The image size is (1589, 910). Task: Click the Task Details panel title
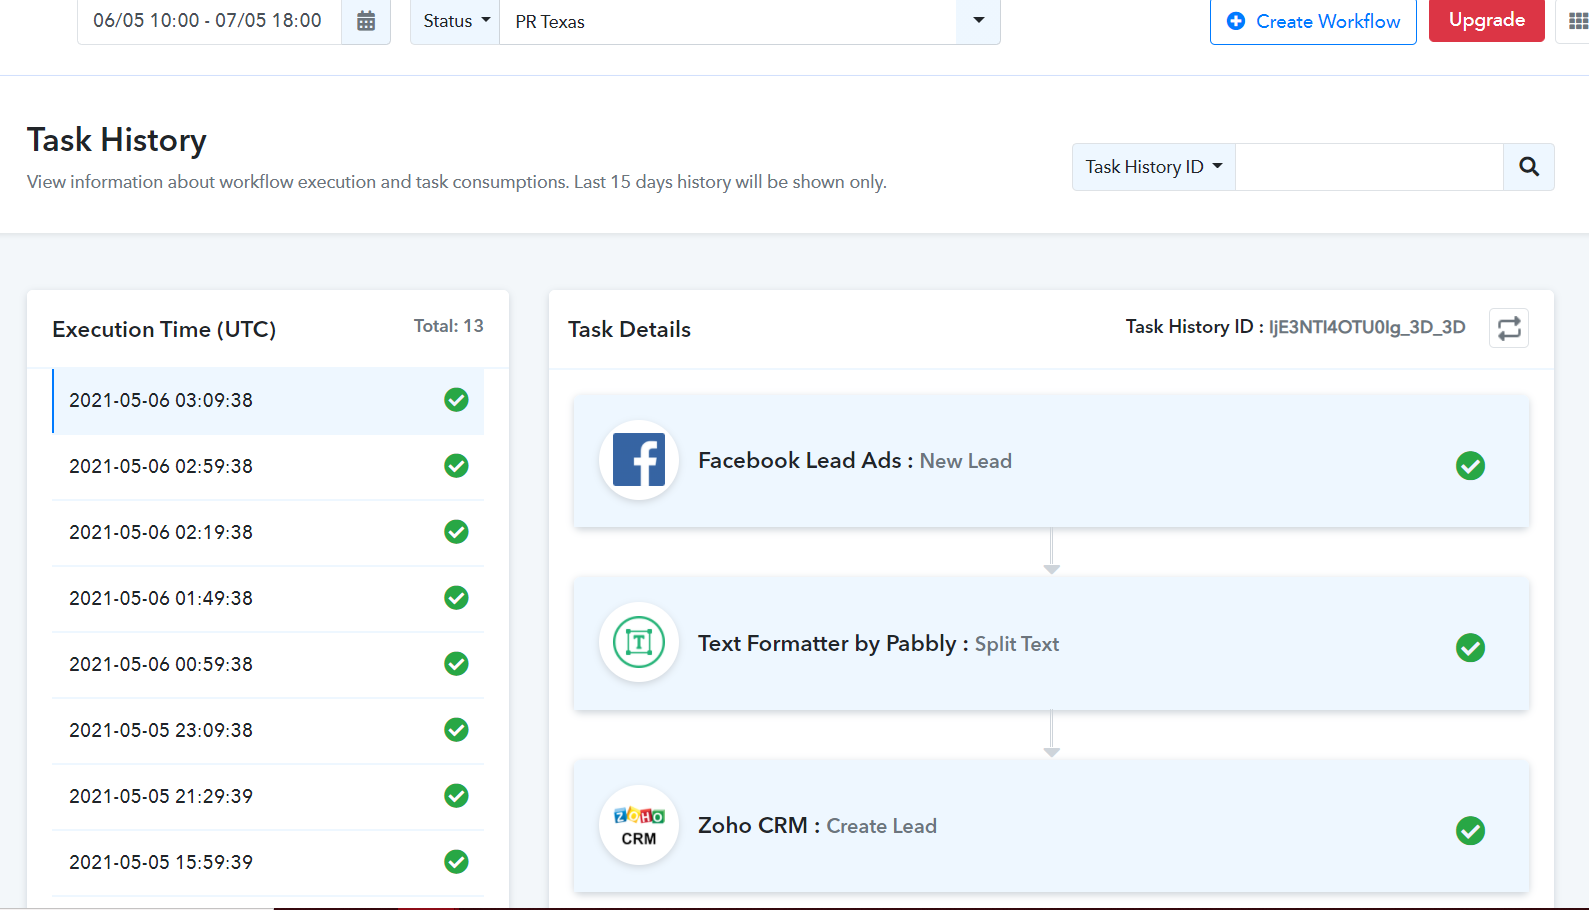click(629, 329)
